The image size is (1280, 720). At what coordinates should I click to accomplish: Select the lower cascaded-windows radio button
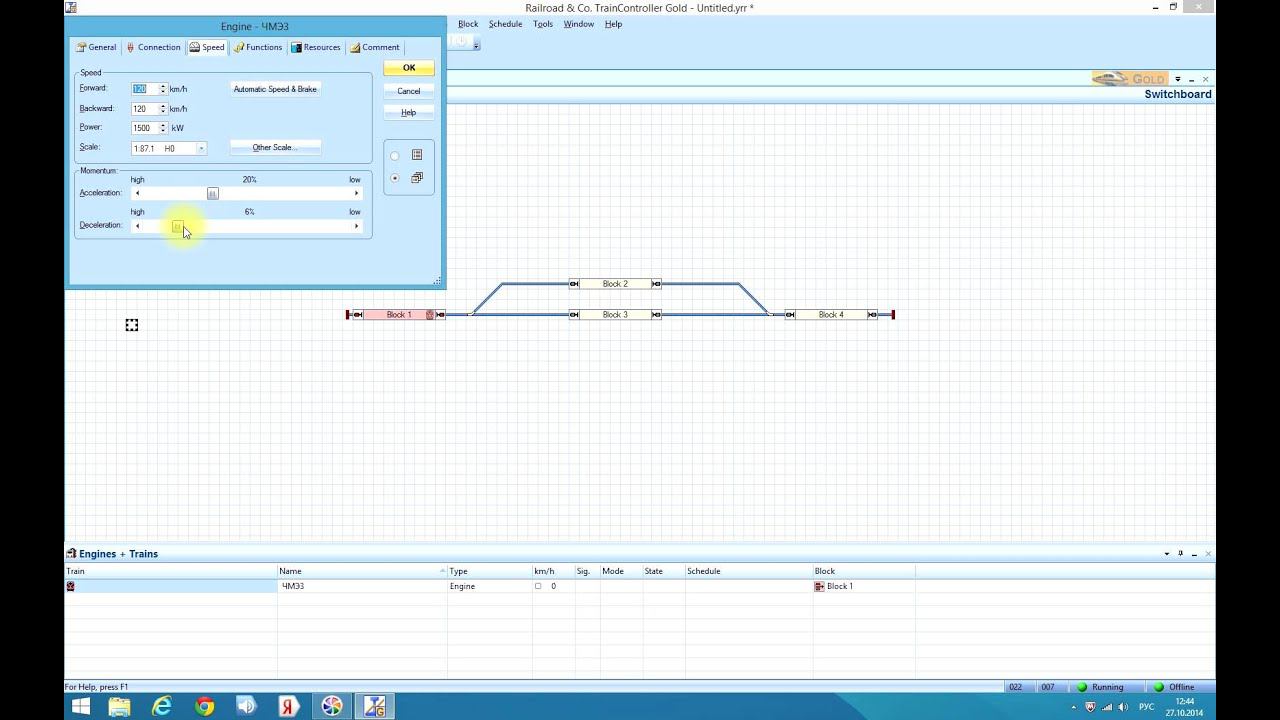(x=394, y=178)
